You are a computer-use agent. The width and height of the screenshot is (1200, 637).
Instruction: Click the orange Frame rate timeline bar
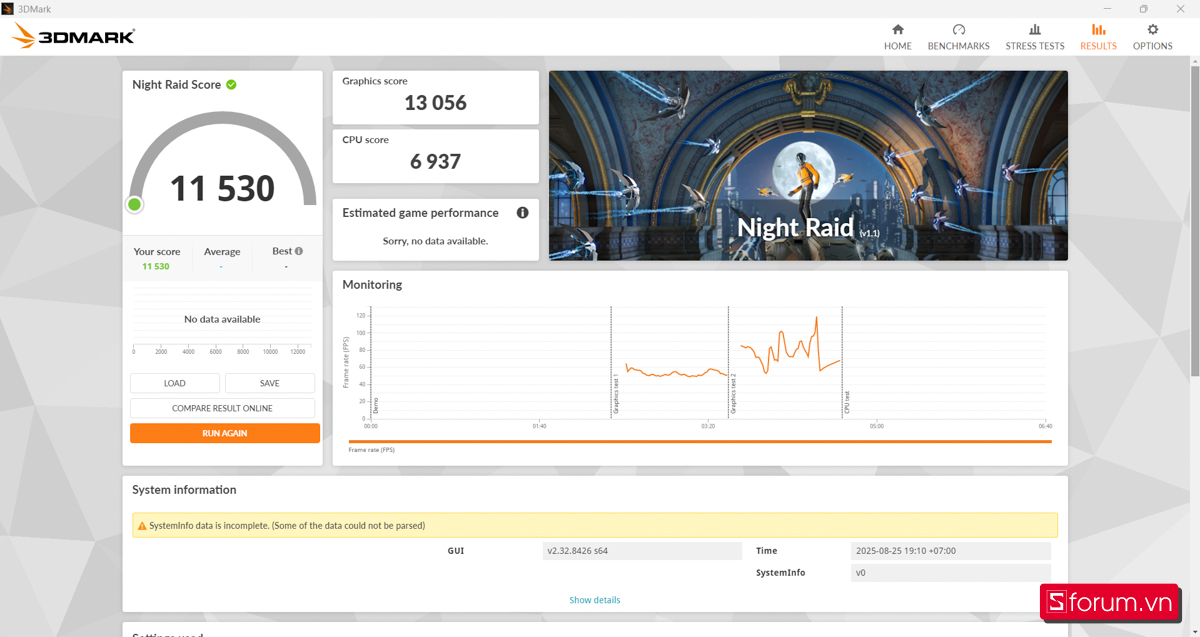point(700,441)
